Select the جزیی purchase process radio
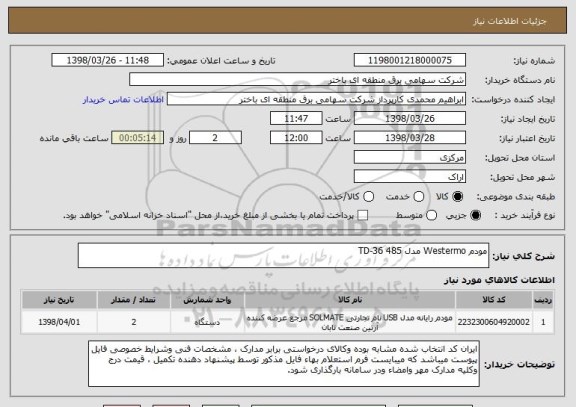 click(x=475, y=216)
